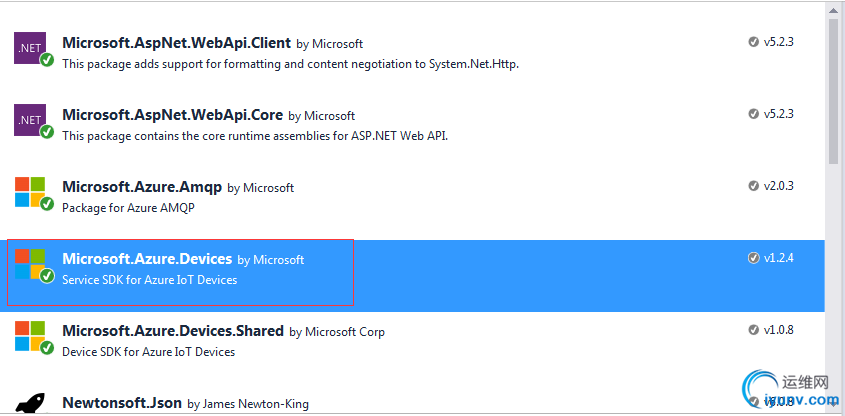Click installed checkmark next to v5.2.3 WebApi.Client
845x416 pixels.
pos(754,42)
